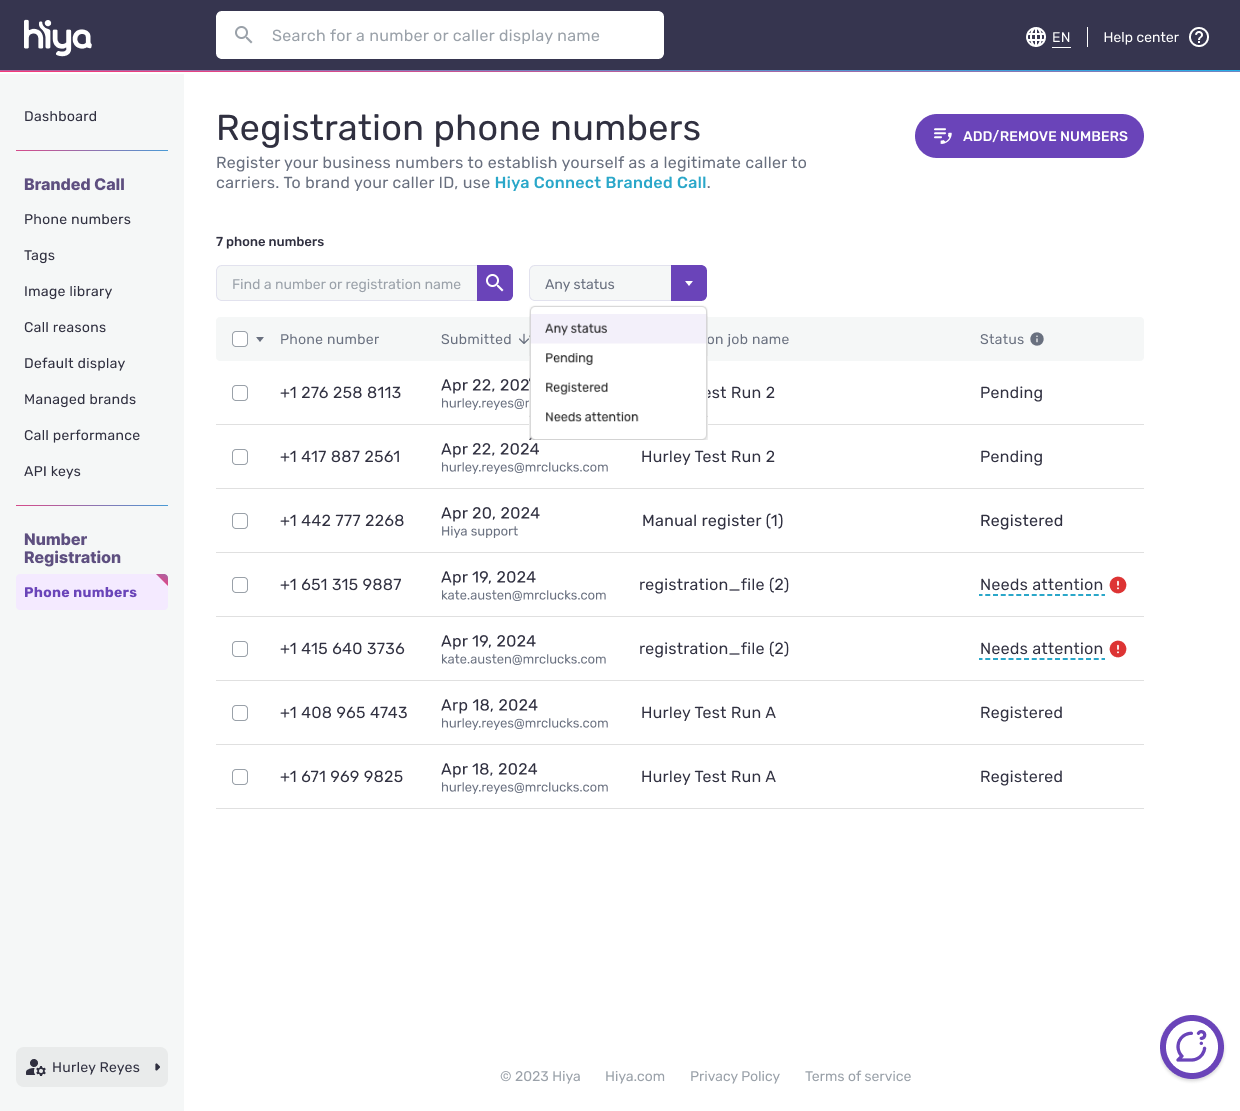Collapse the Any status dropdown arrow
The width and height of the screenshot is (1240, 1111).
(x=688, y=283)
